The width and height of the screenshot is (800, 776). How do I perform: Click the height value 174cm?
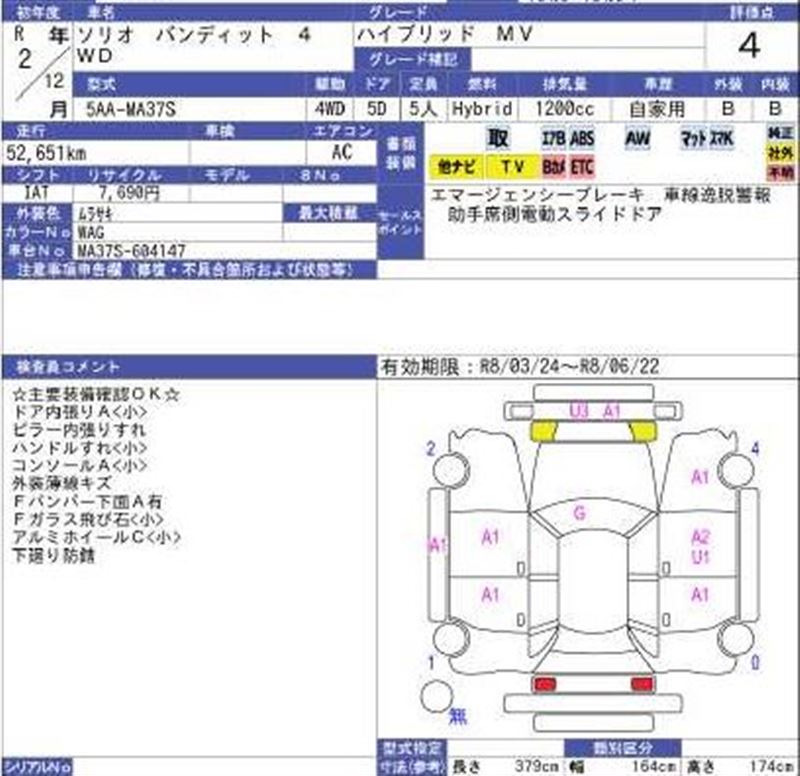point(771,766)
